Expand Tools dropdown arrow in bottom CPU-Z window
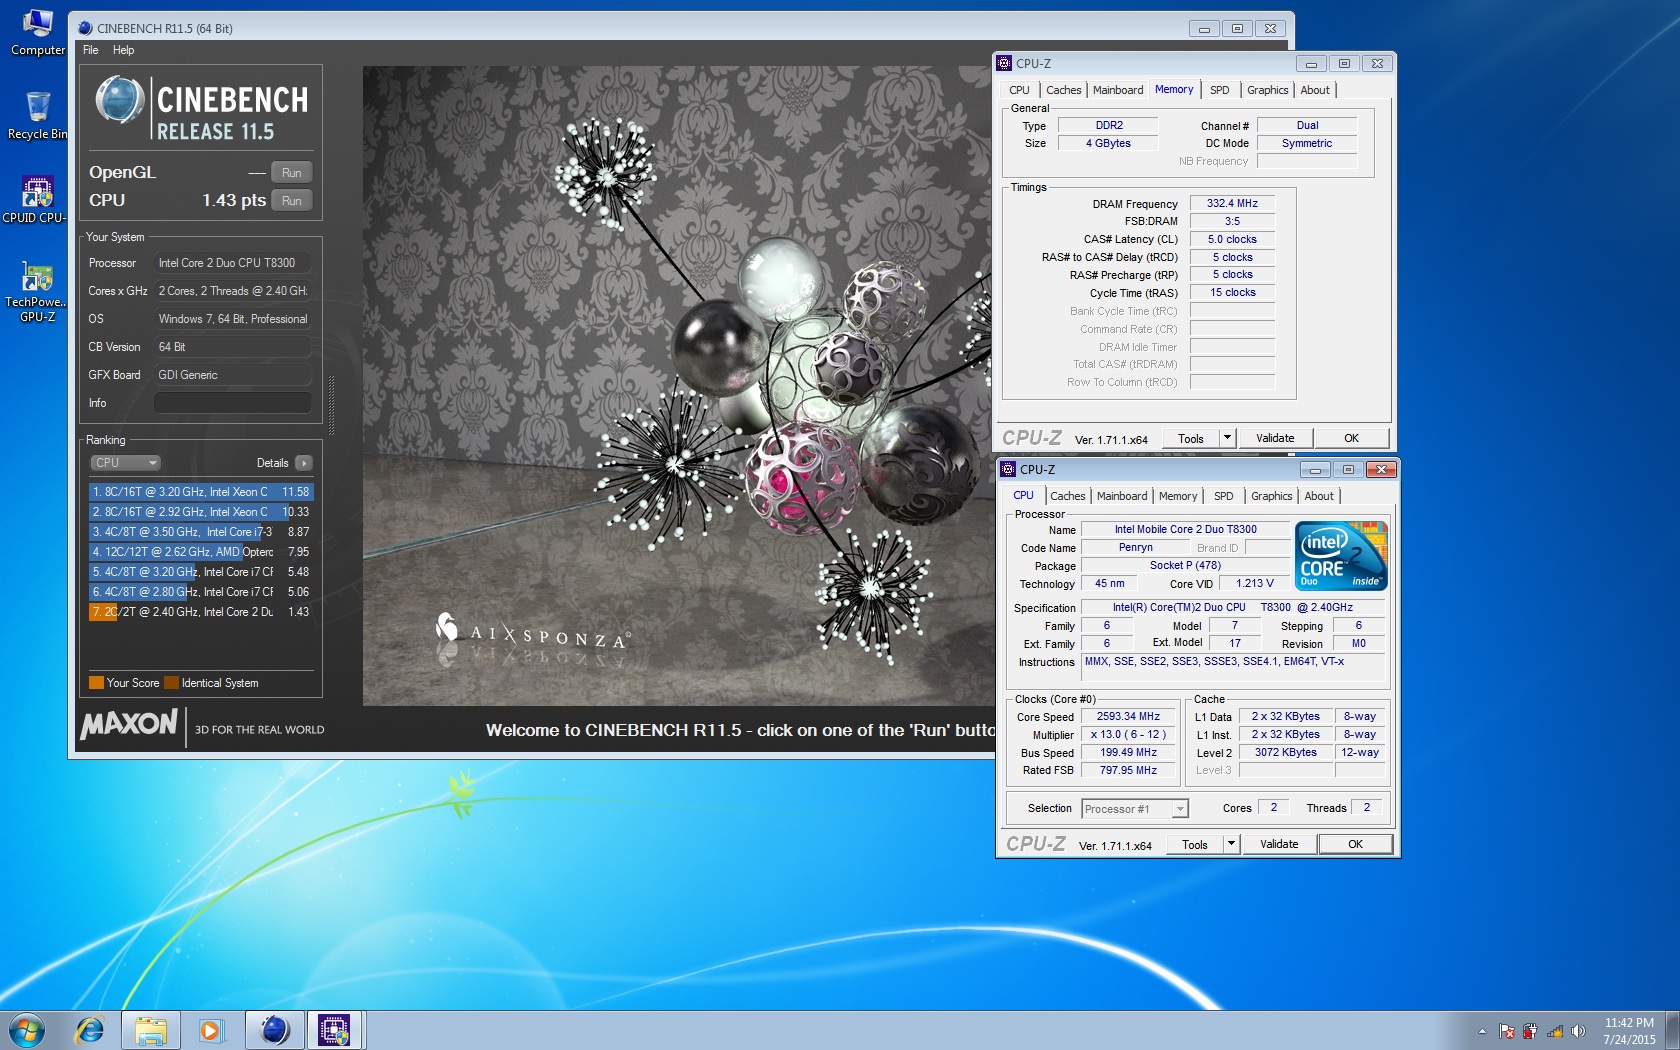 pos(1232,844)
